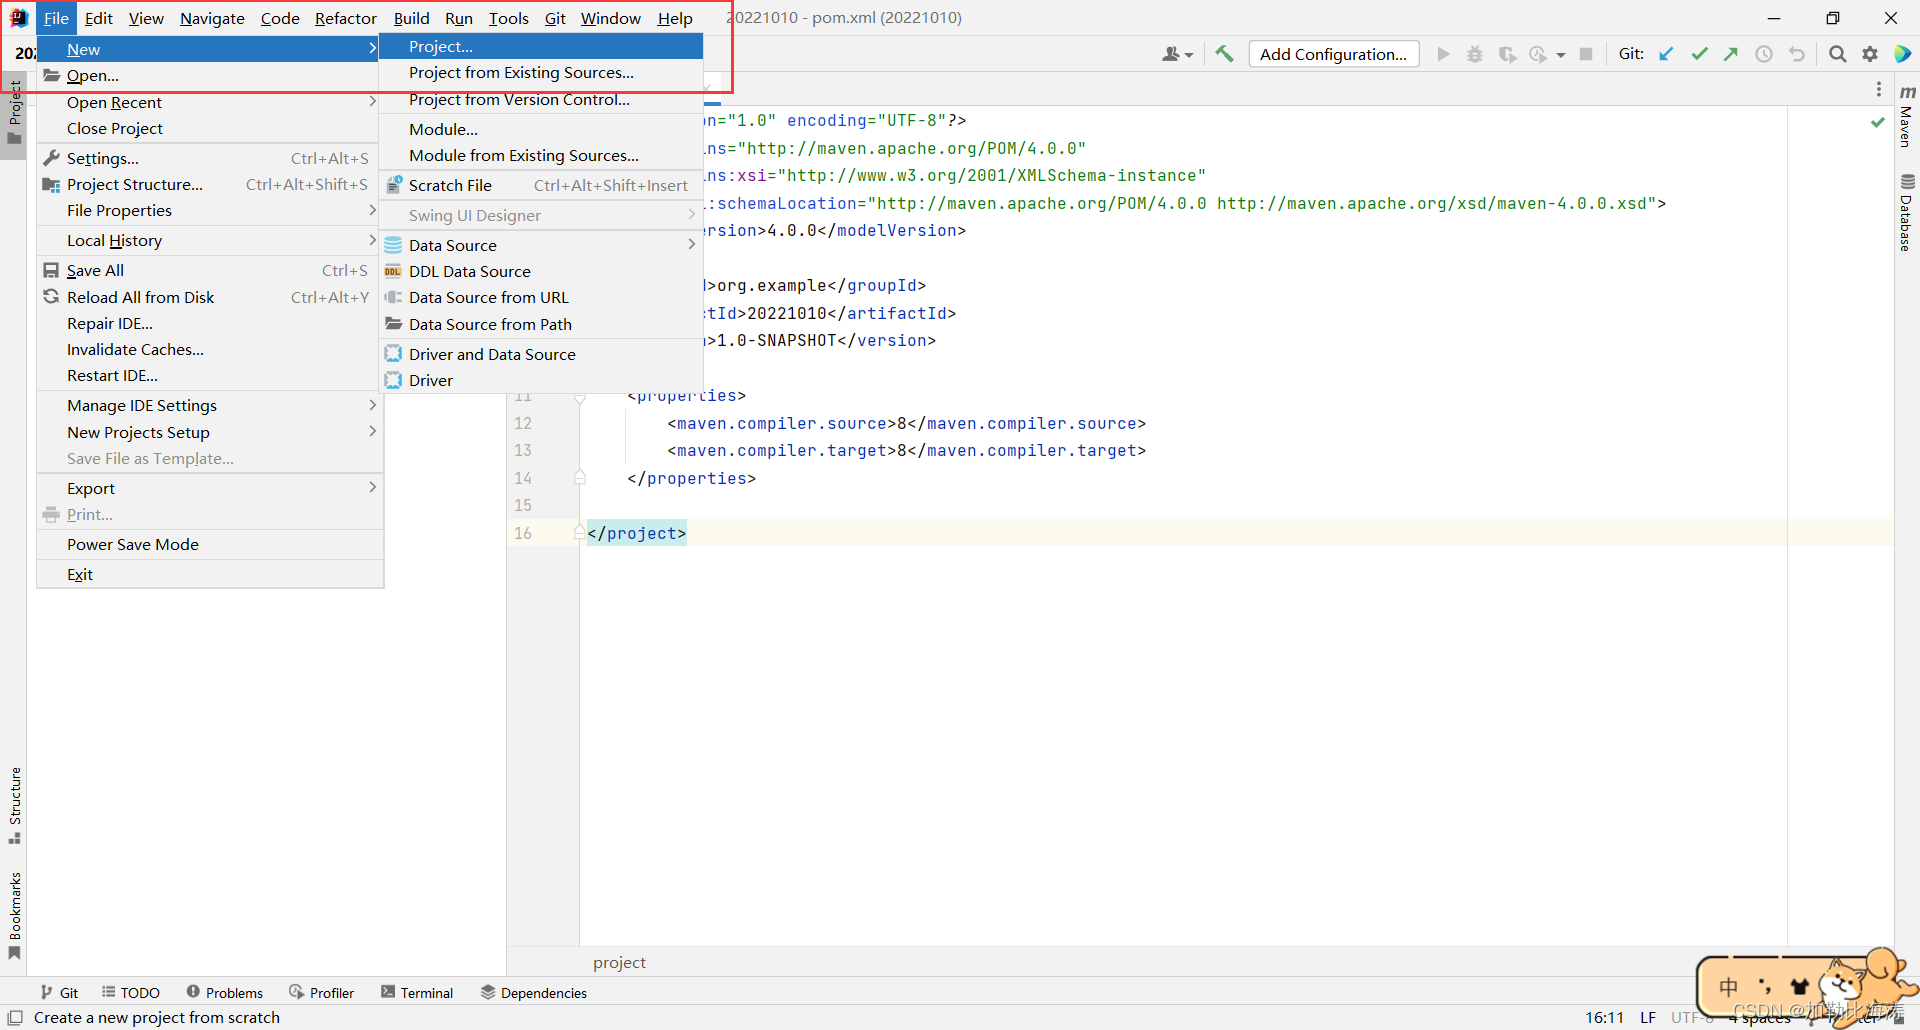Viewport: 1920px width, 1030px height.
Task: Open IDE settings gear icon in toolbar
Action: pos(1870,54)
